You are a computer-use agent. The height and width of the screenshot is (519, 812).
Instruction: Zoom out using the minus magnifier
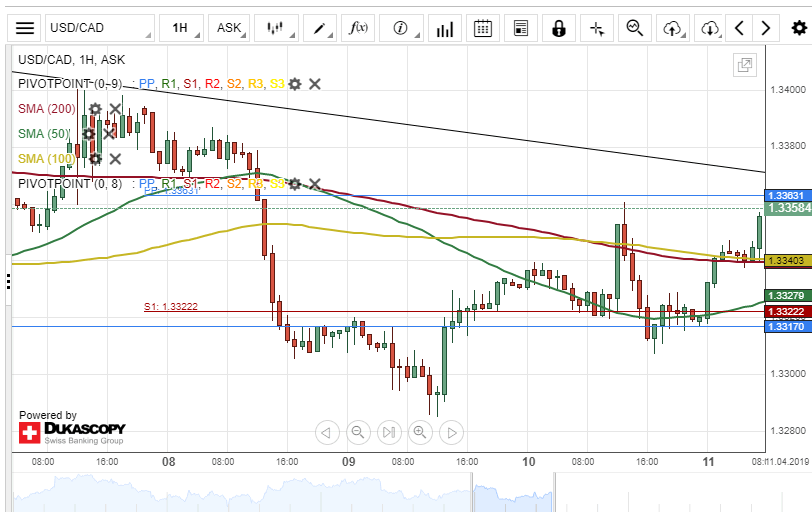(358, 432)
